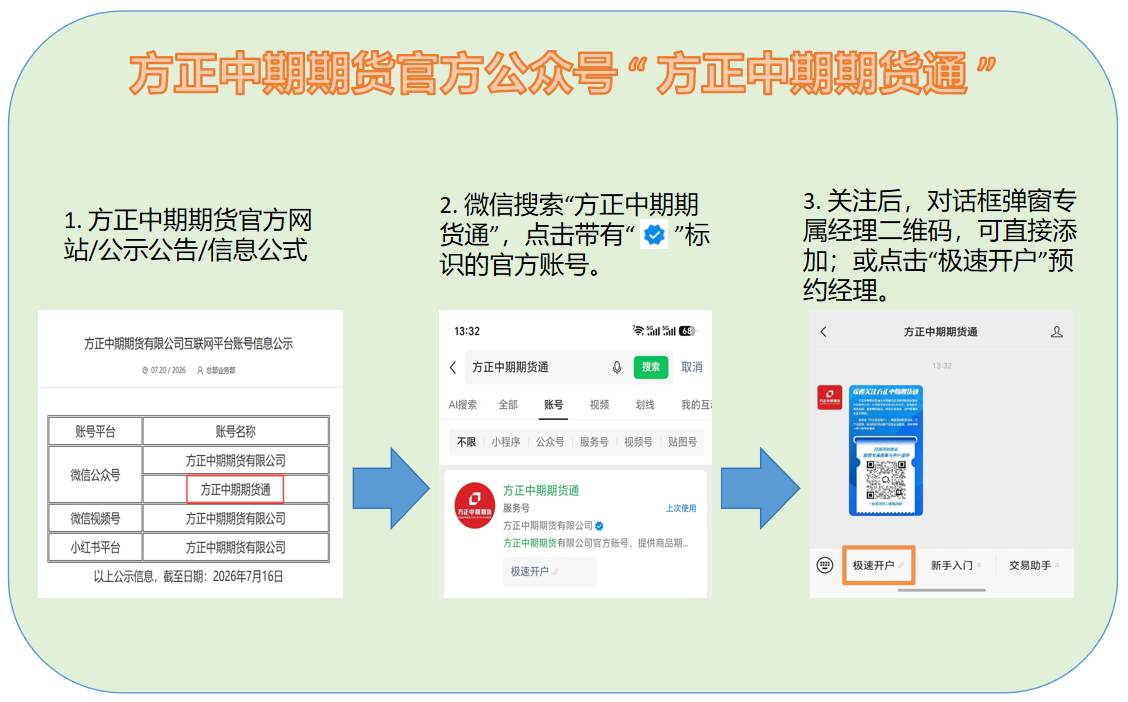Image resolution: width=1128 pixels, height=702 pixels.
Task: Tap the red 方正中期期货 logo in the search result
Action: click(x=475, y=506)
